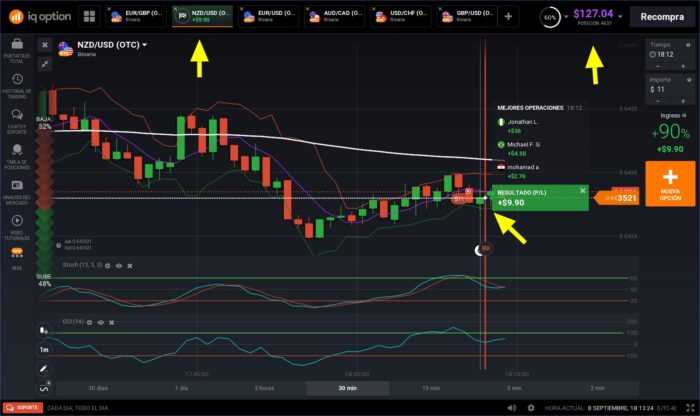This screenshot has height=416, width=700.
Task: Open Historial de Trading in sidebar
Action: pyautogui.click(x=17, y=86)
